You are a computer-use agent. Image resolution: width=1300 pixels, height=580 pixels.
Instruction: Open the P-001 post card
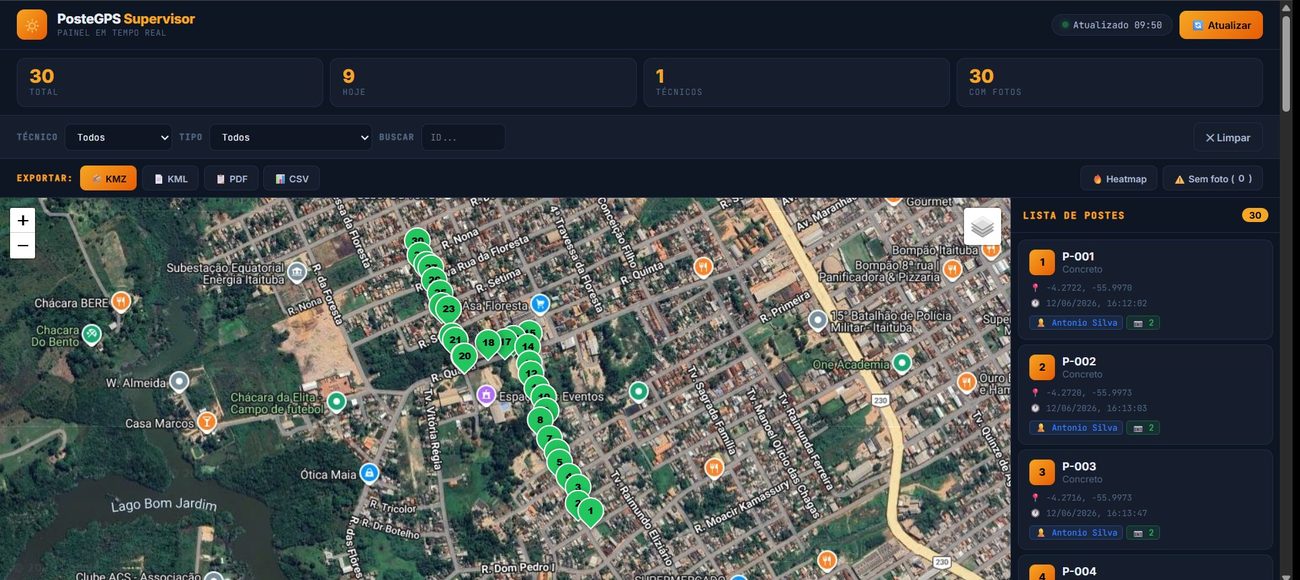click(x=1144, y=289)
